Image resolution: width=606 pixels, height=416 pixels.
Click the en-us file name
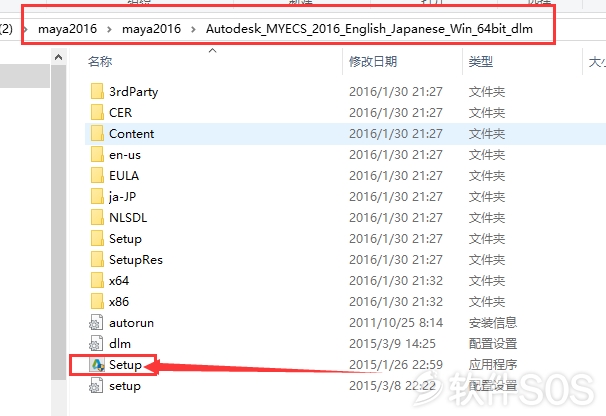[x=125, y=155]
